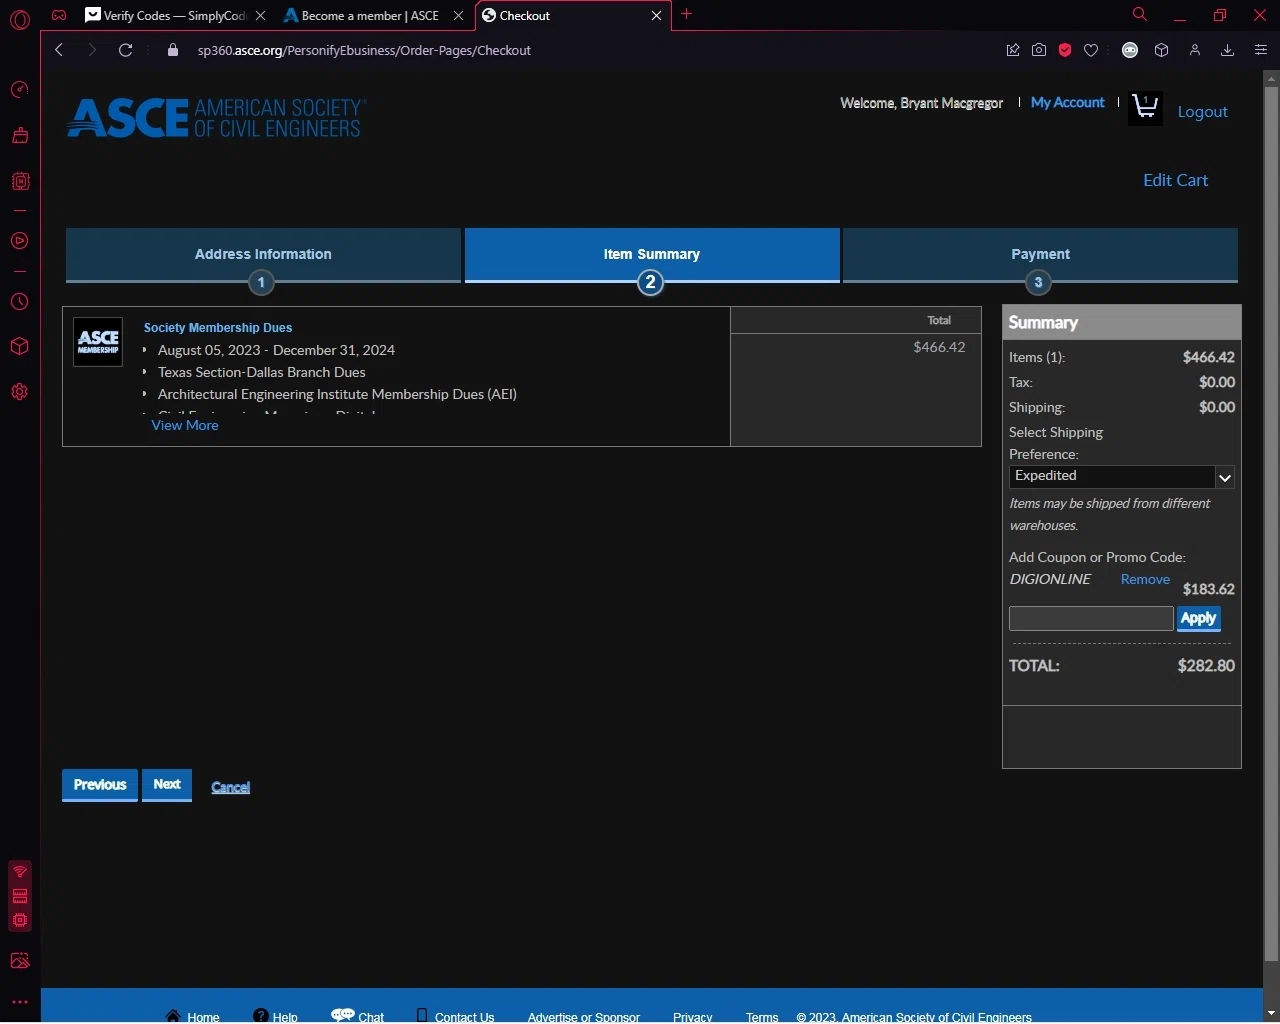The height and width of the screenshot is (1024, 1280).
Task: Click the Previous button
Action: point(100,785)
